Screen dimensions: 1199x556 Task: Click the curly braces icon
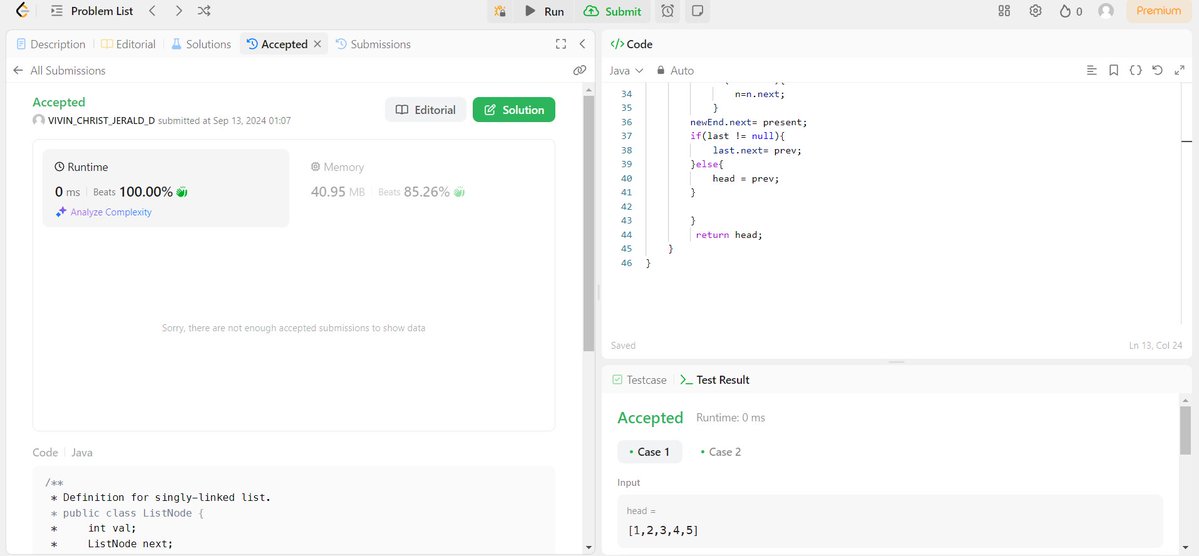(1136, 70)
